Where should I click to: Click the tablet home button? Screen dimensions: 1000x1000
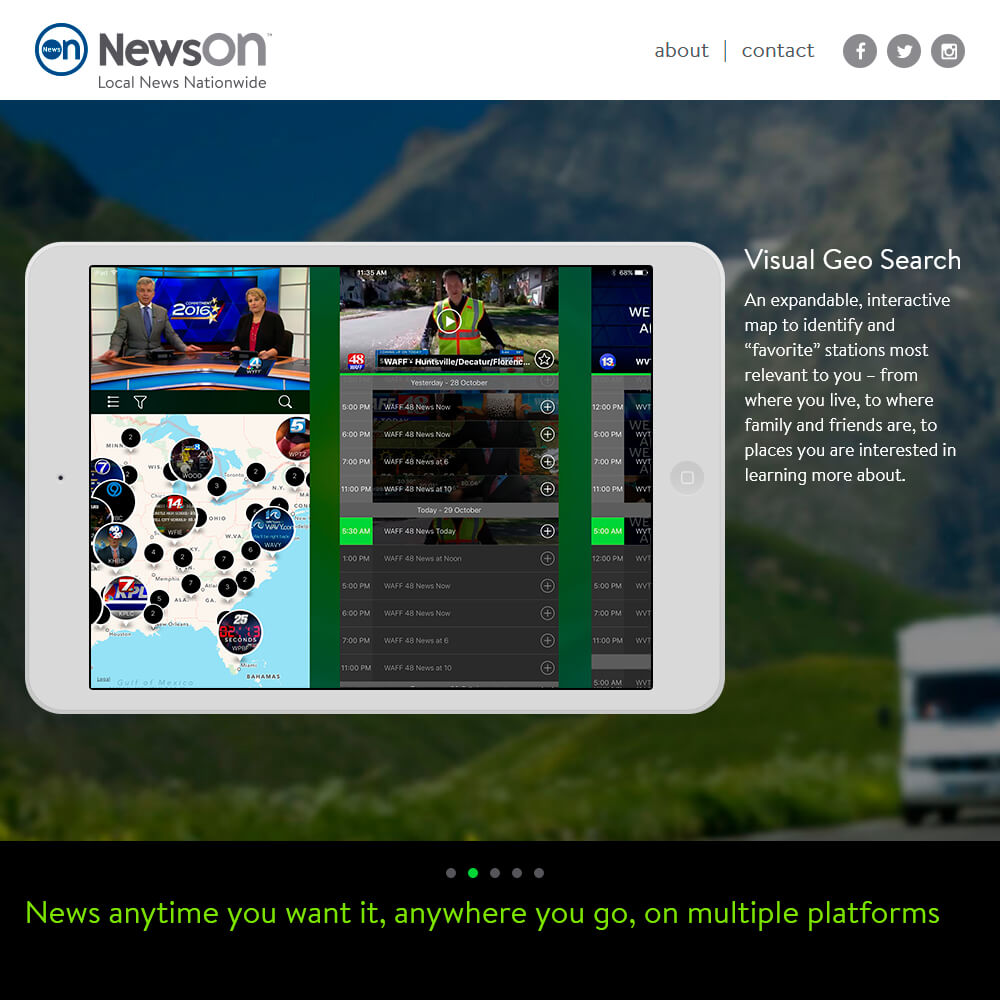pyautogui.click(x=687, y=477)
